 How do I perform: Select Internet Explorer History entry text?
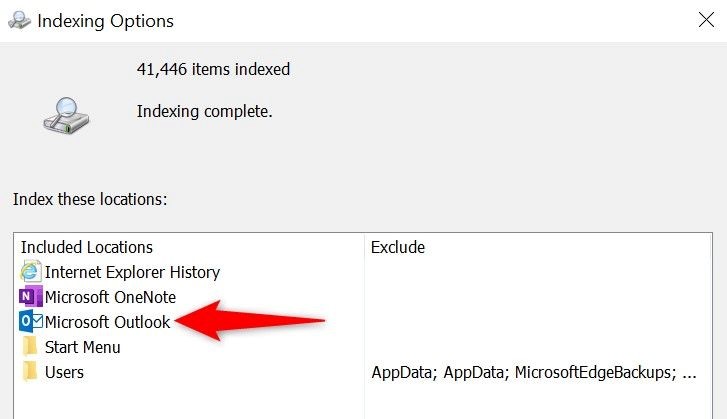coord(132,272)
